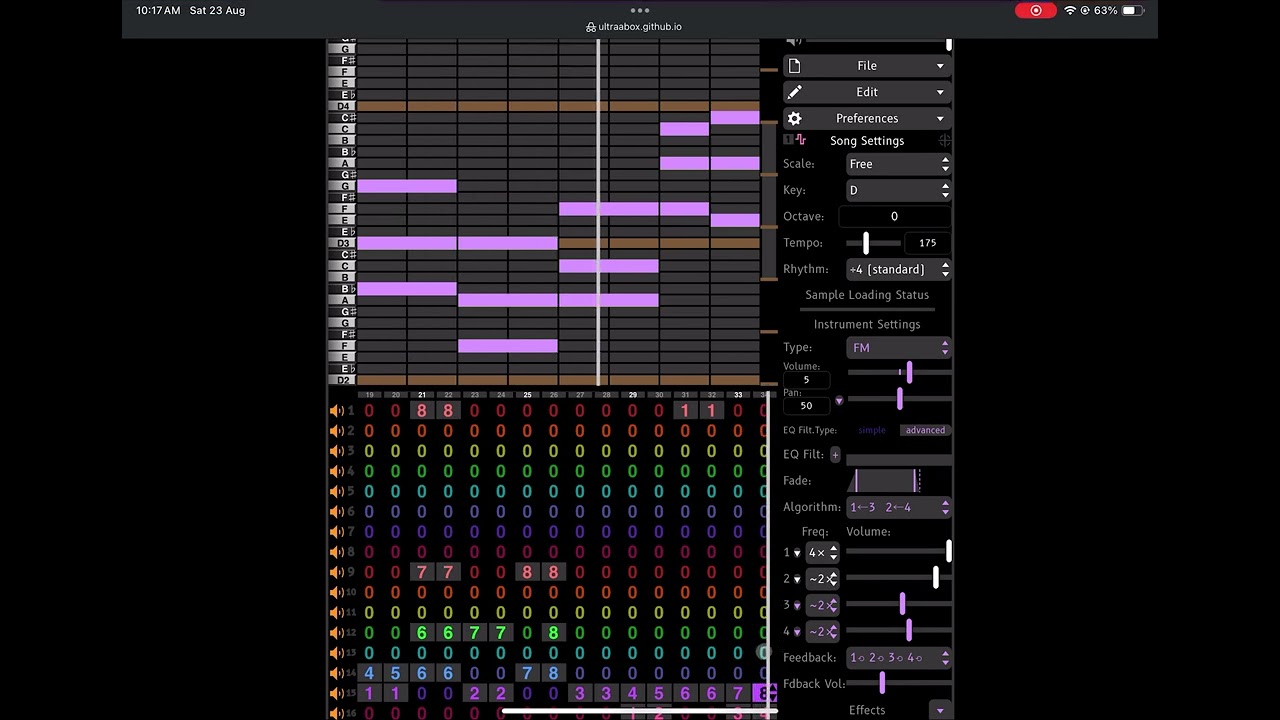Screen dimensions: 1280x720
Task: Mute channel 8 with its speaker toggle
Action: pyautogui.click(x=336, y=552)
